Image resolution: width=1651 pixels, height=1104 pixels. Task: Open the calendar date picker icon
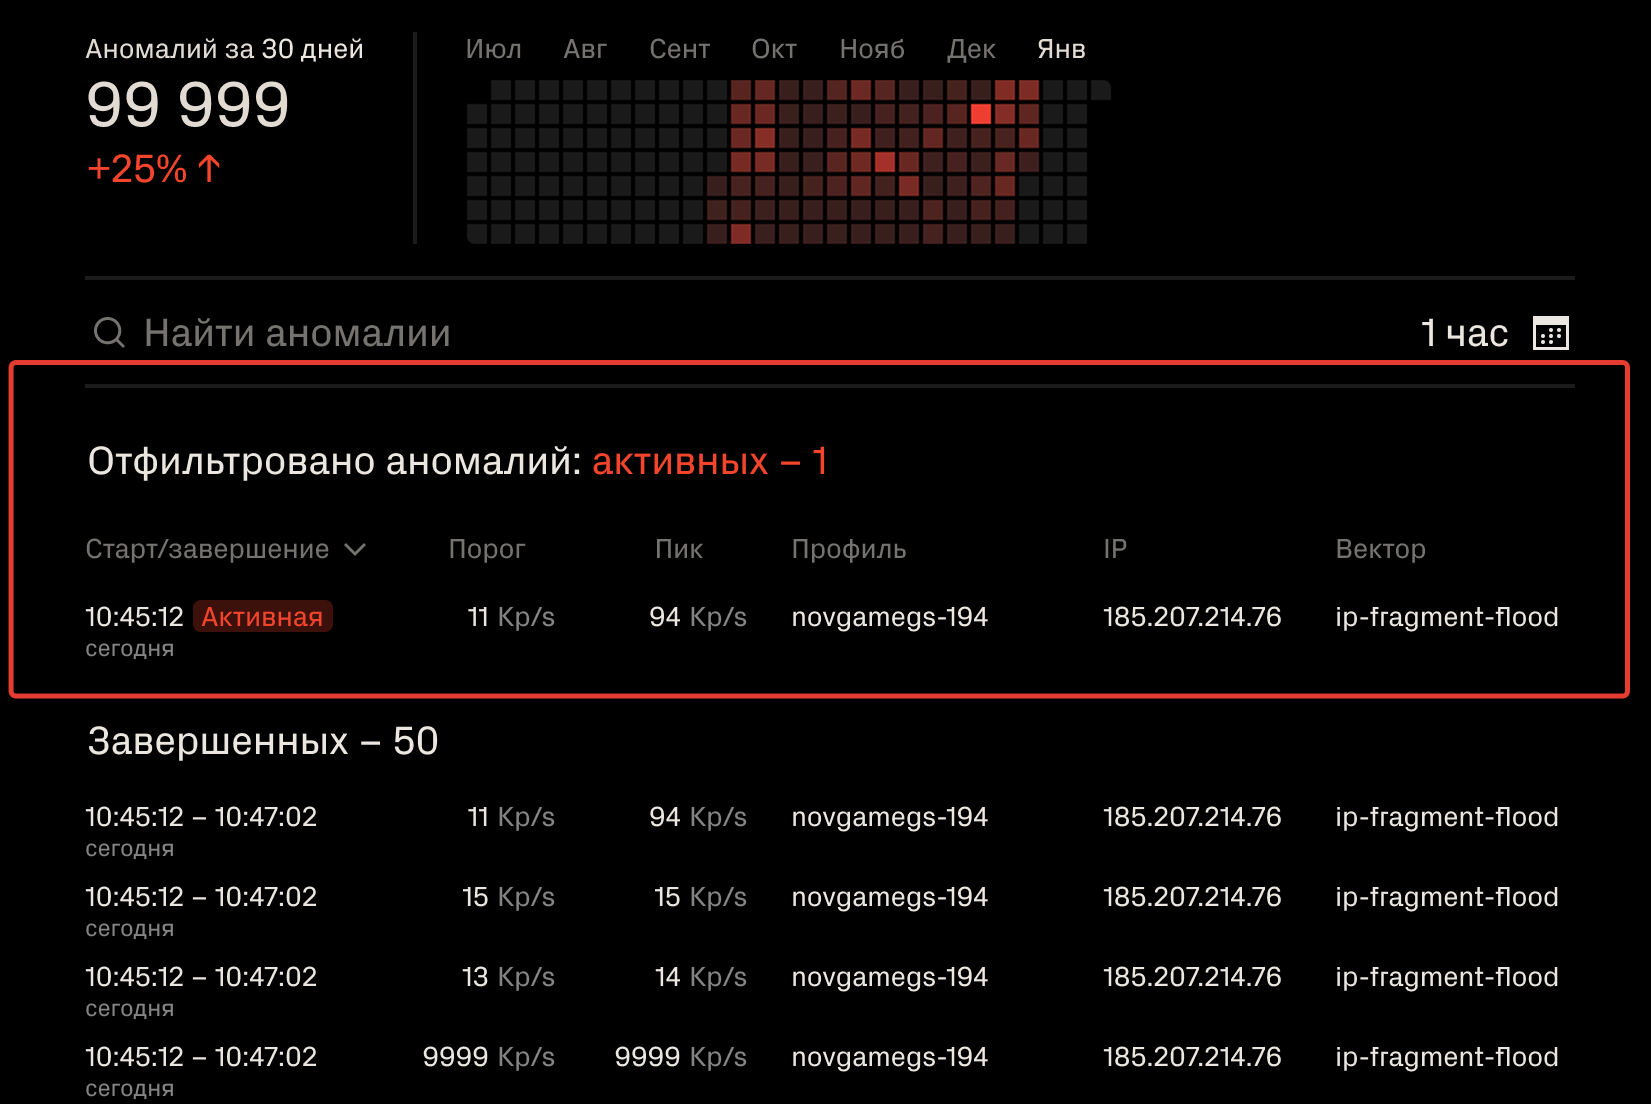coord(1550,333)
